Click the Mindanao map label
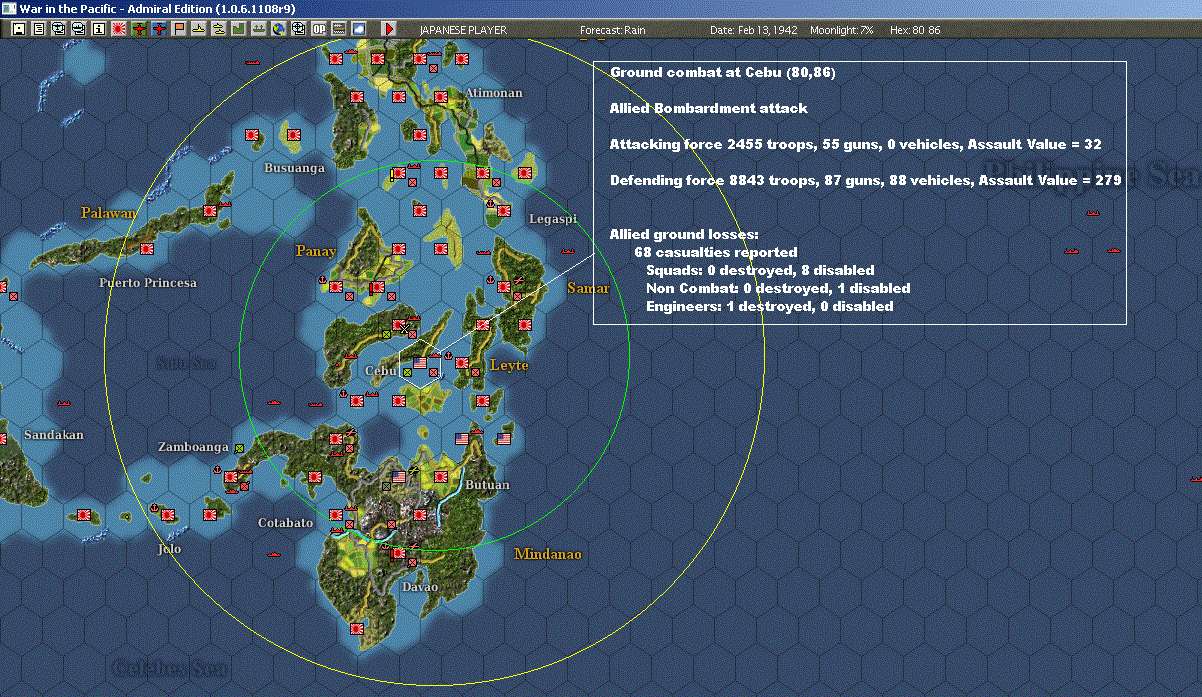 tap(548, 554)
